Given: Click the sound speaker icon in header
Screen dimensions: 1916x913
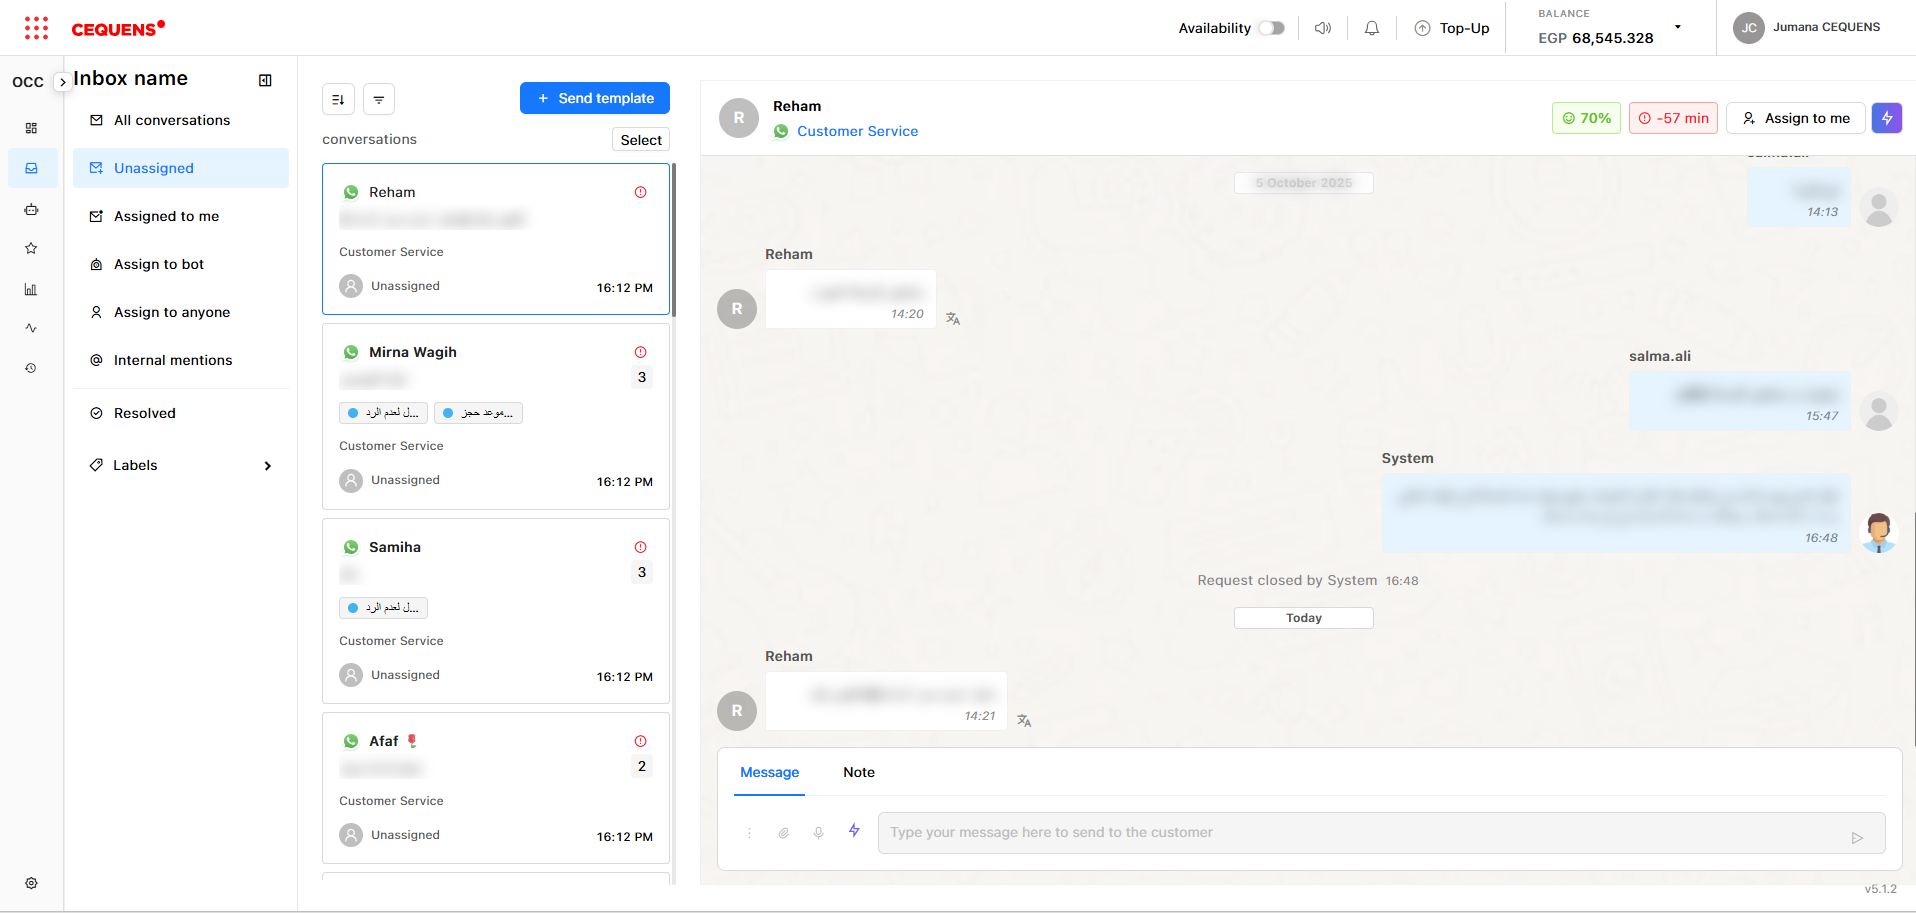Looking at the screenshot, I should coord(1323,28).
